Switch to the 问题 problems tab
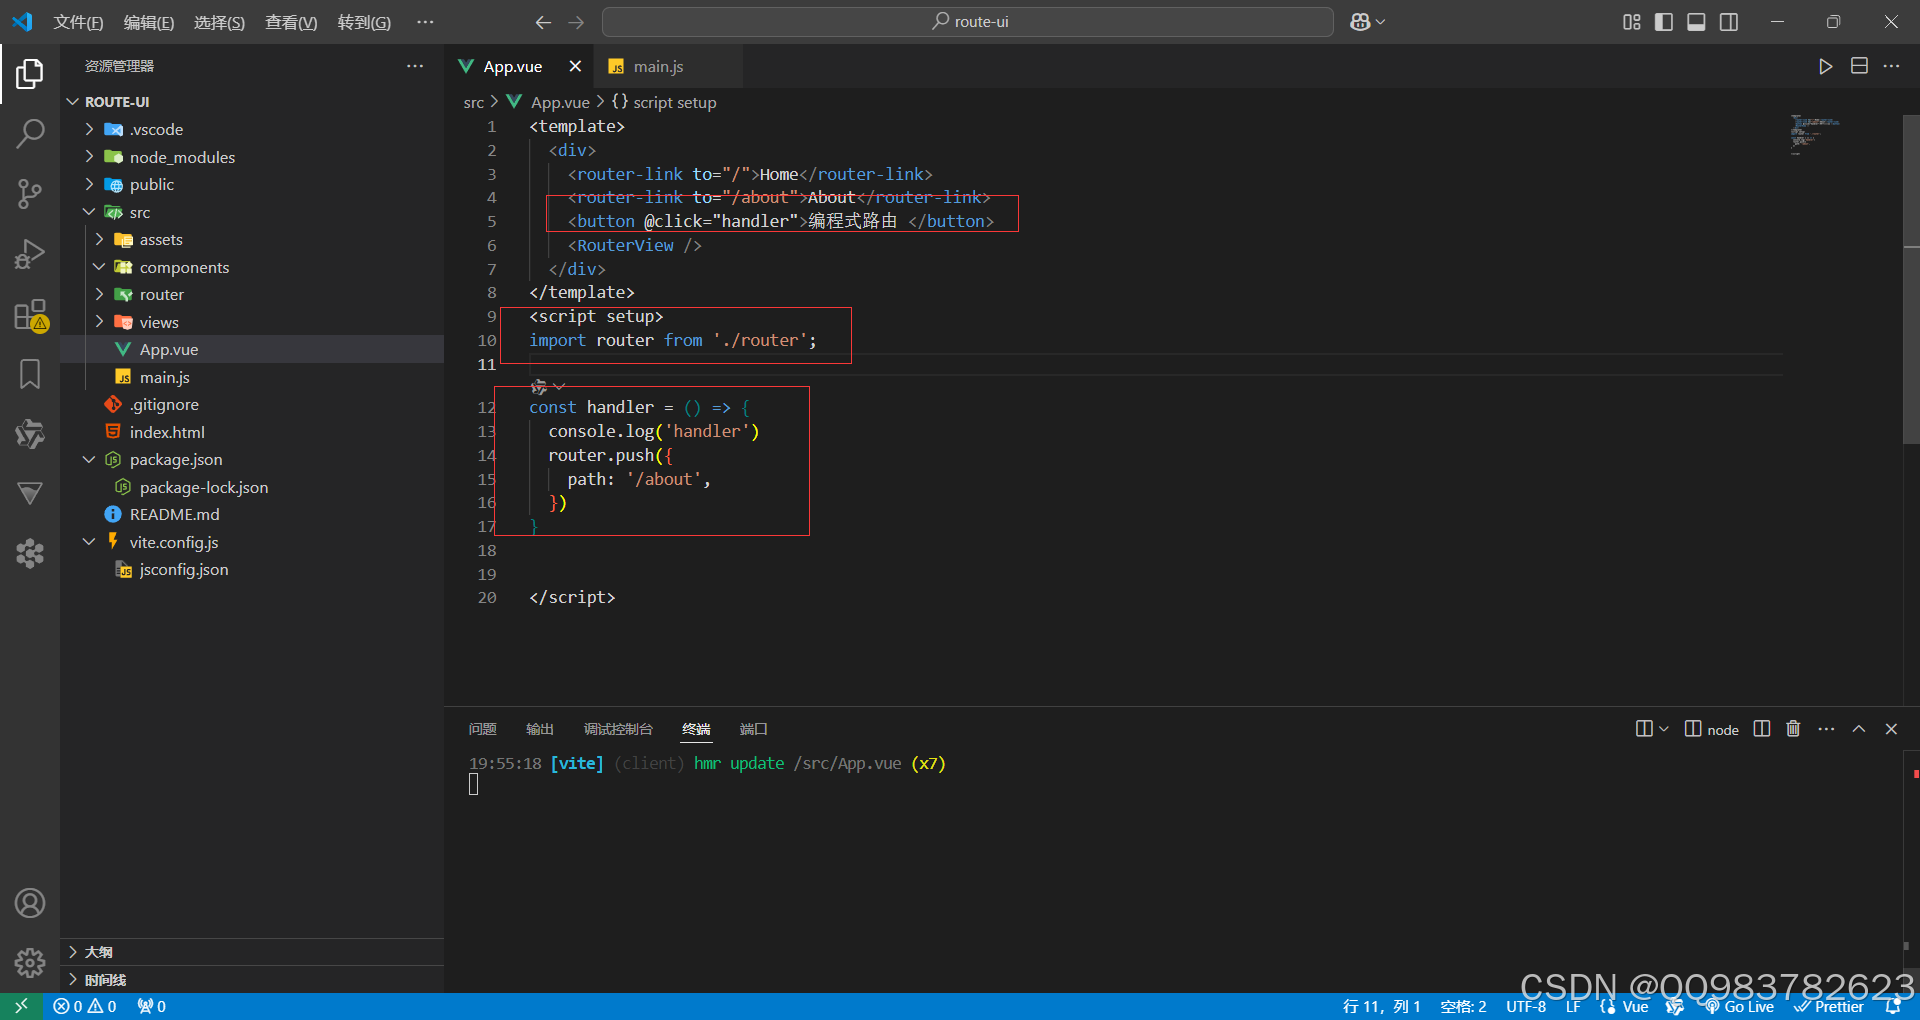Viewport: 1920px width, 1020px height. pos(482,729)
